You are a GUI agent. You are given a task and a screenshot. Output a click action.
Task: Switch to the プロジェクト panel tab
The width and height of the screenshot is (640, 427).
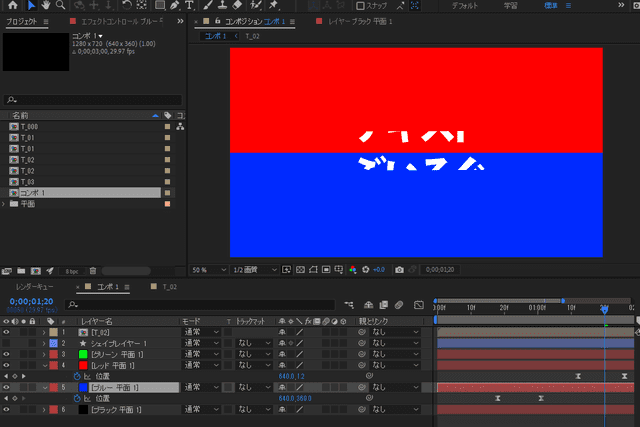[x=22, y=21]
